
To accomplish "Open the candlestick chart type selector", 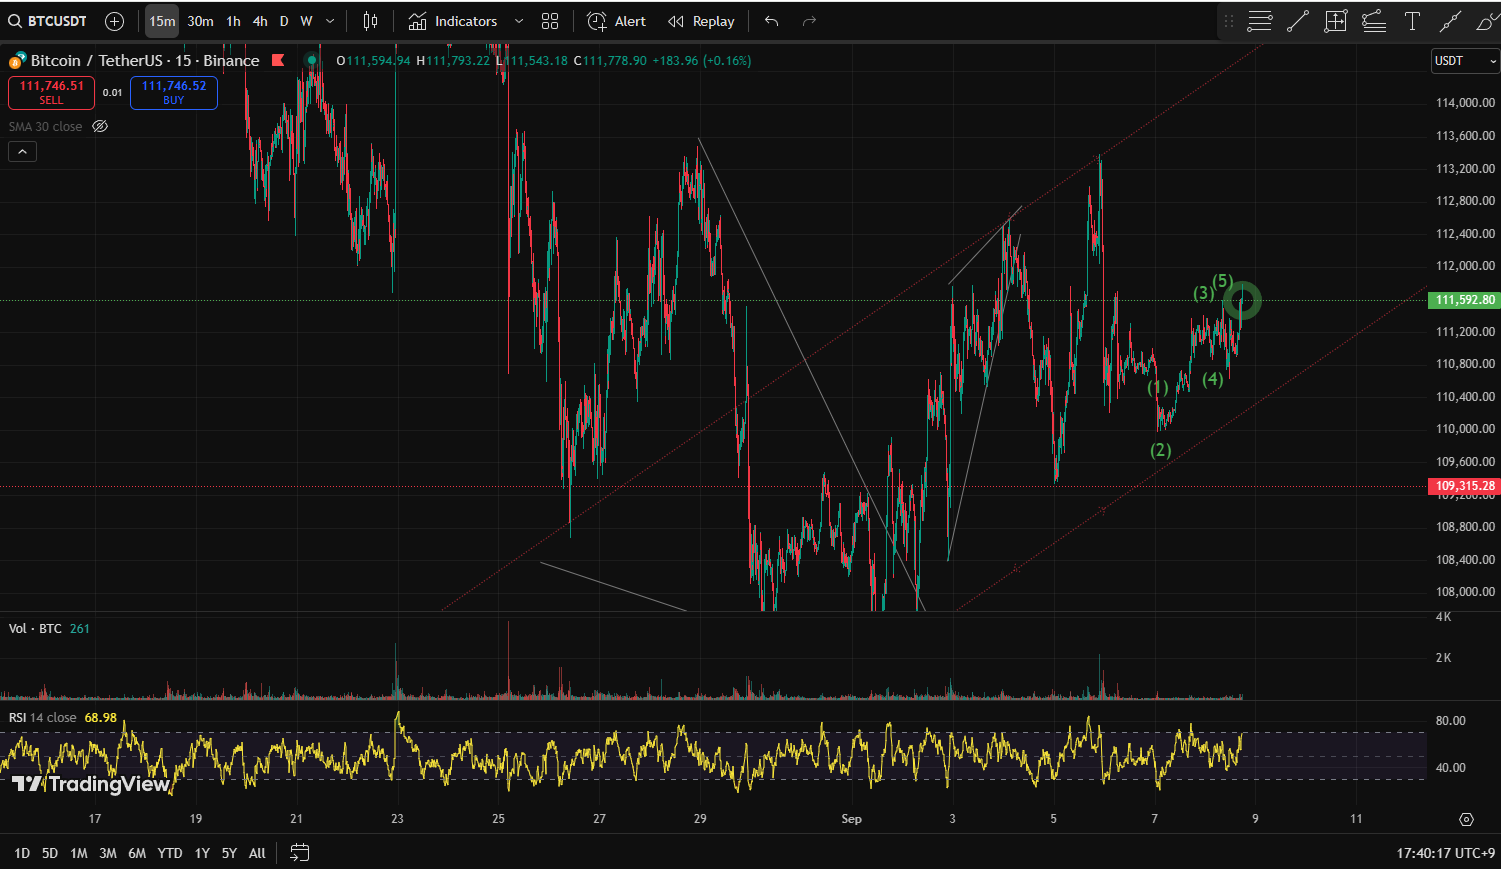I will pos(371,21).
